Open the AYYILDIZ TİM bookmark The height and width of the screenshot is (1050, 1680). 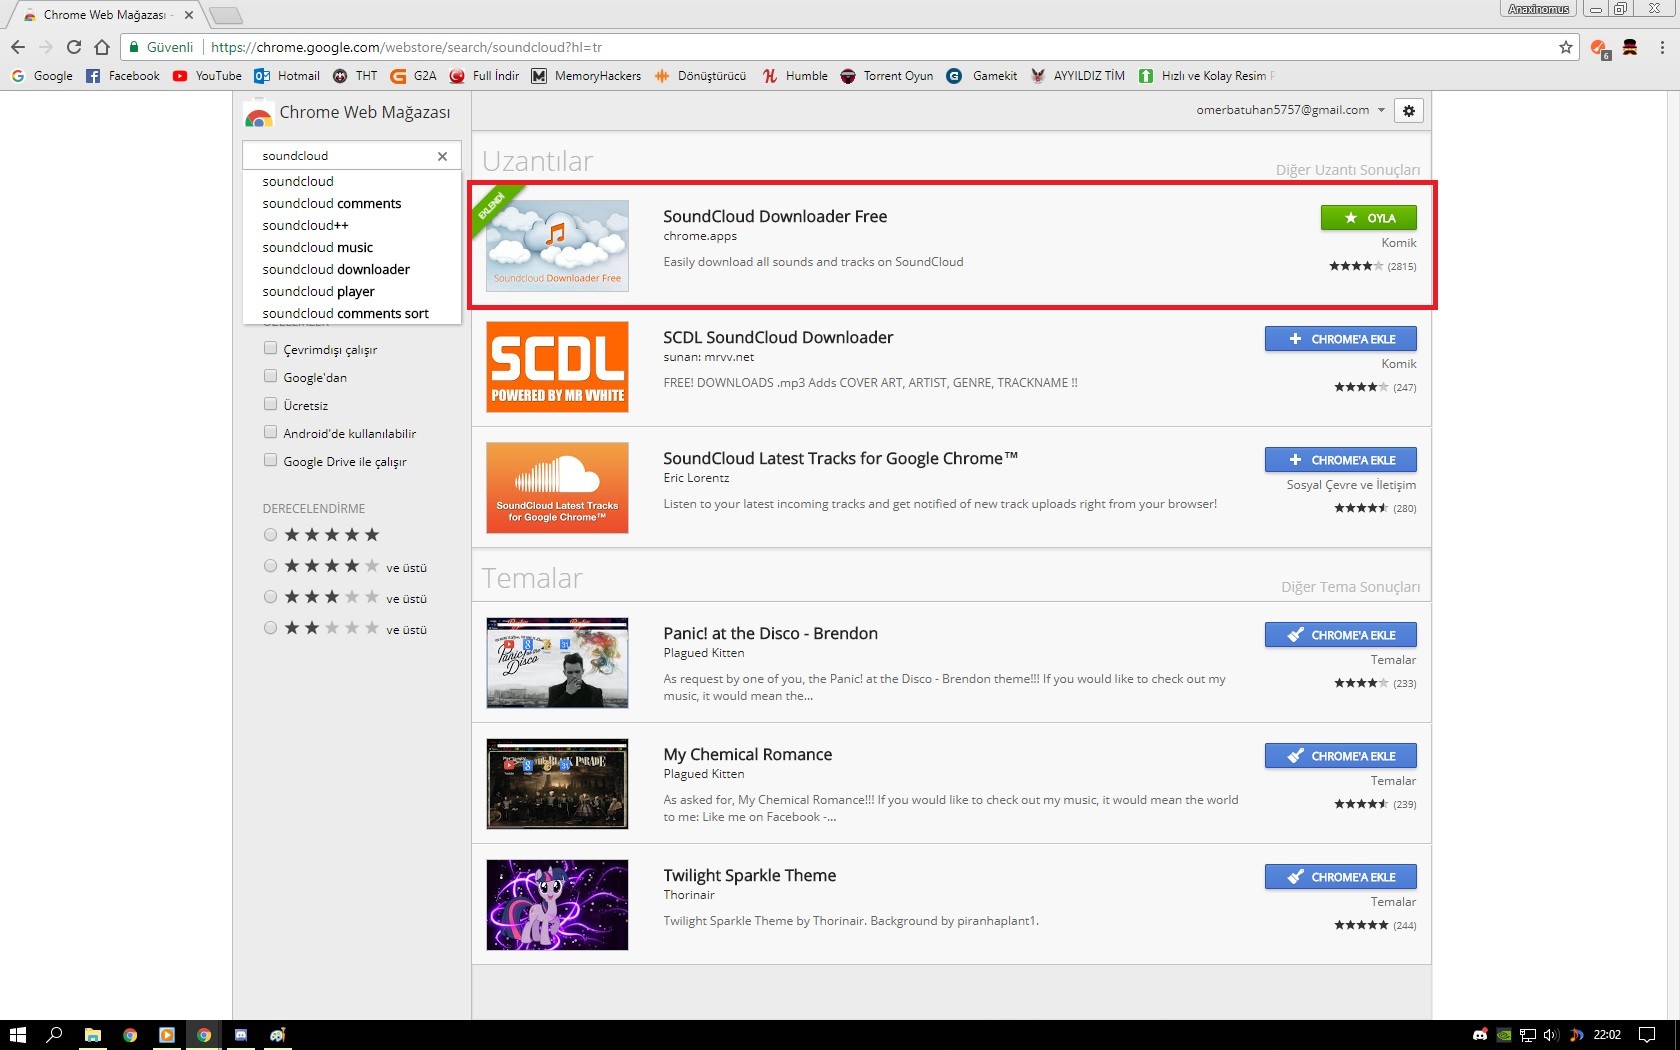1077,76
